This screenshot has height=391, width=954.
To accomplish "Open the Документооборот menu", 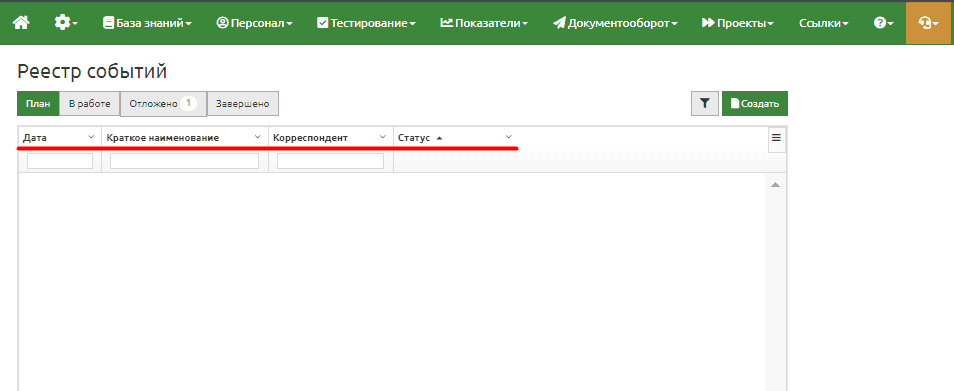I will (615, 23).
